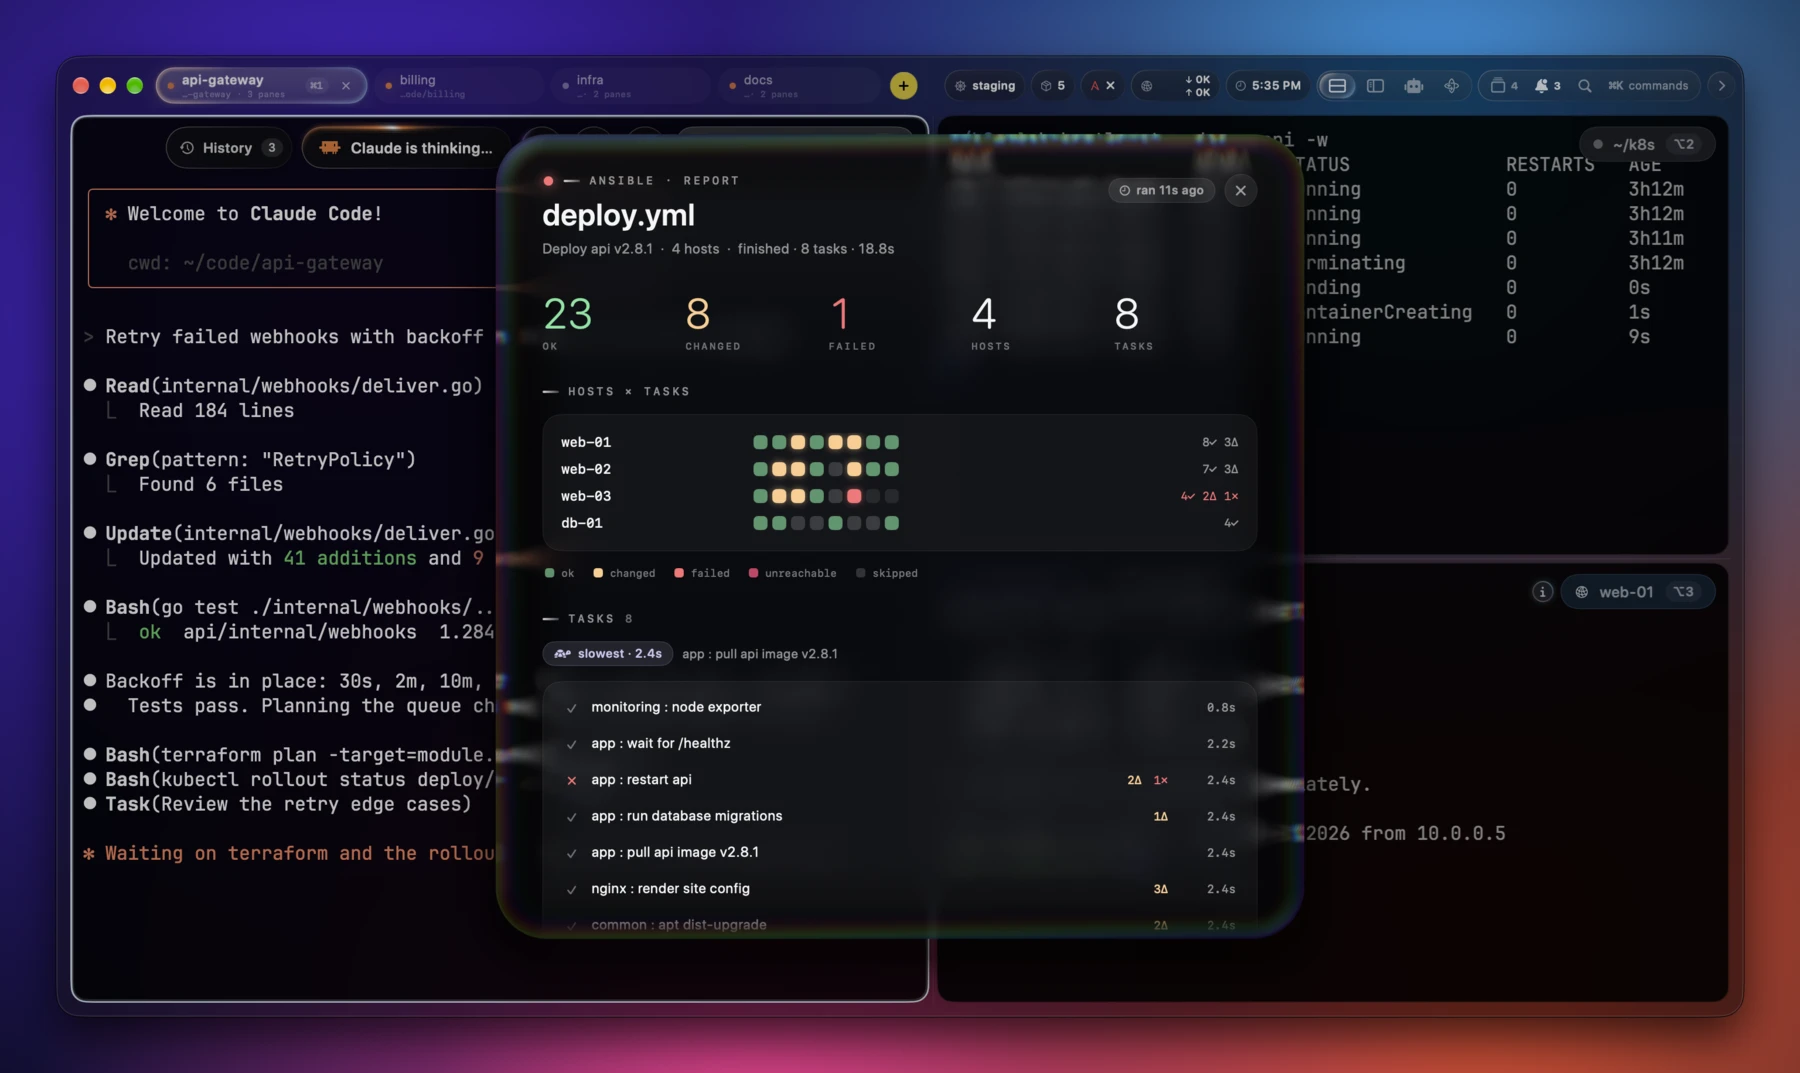Click the atom-shaped icon in the toolbar
The image size is (1800, 1073).
pyautogui.click(x=1451, y=86)
